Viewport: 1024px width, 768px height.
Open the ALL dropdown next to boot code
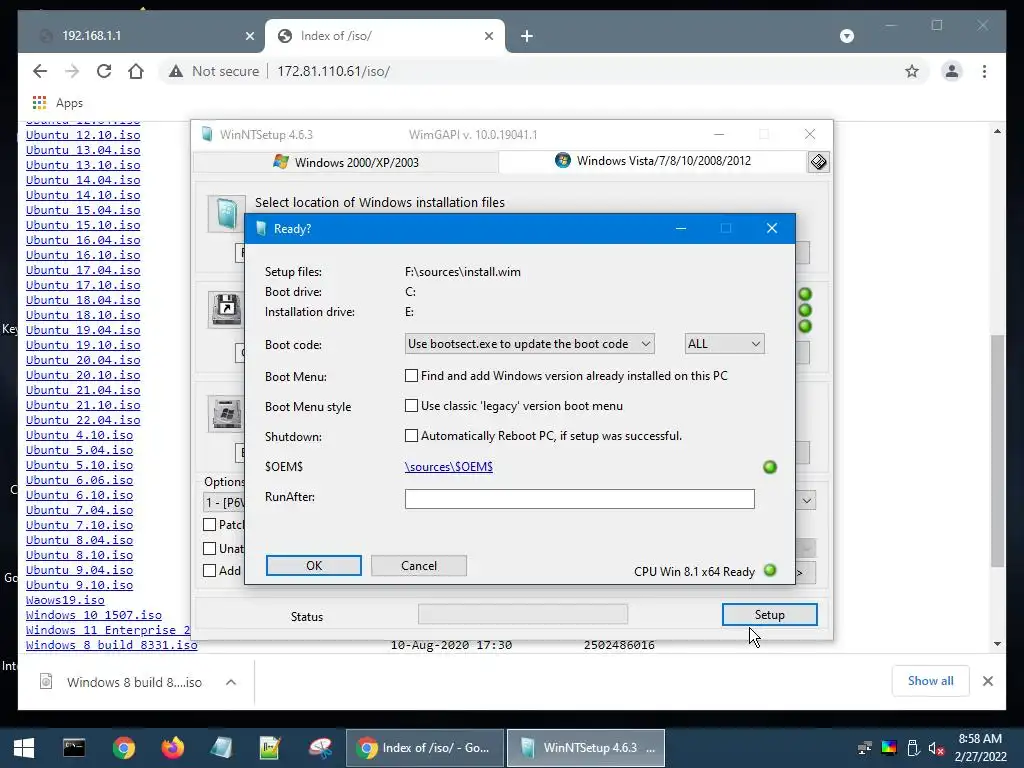(724, 344)
